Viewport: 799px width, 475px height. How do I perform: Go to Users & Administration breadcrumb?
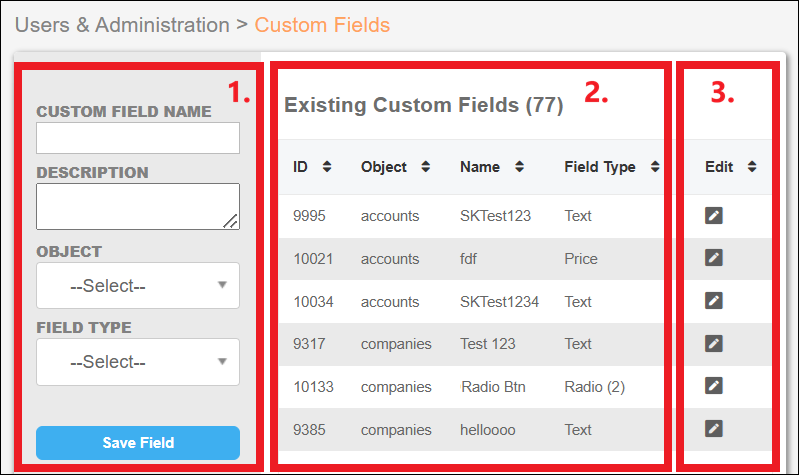(x=122, y=25)
